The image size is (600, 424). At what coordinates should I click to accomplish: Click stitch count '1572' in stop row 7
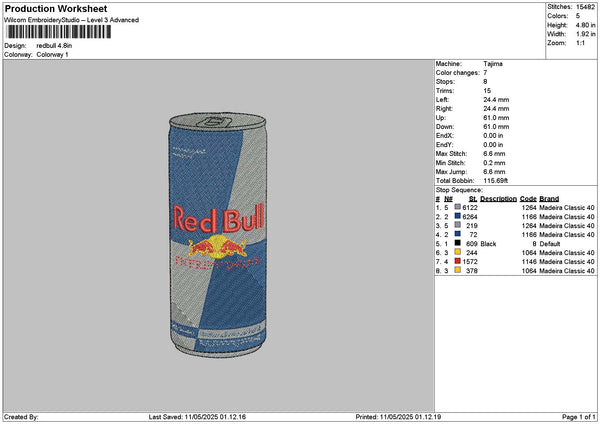[x=470, y=262]
